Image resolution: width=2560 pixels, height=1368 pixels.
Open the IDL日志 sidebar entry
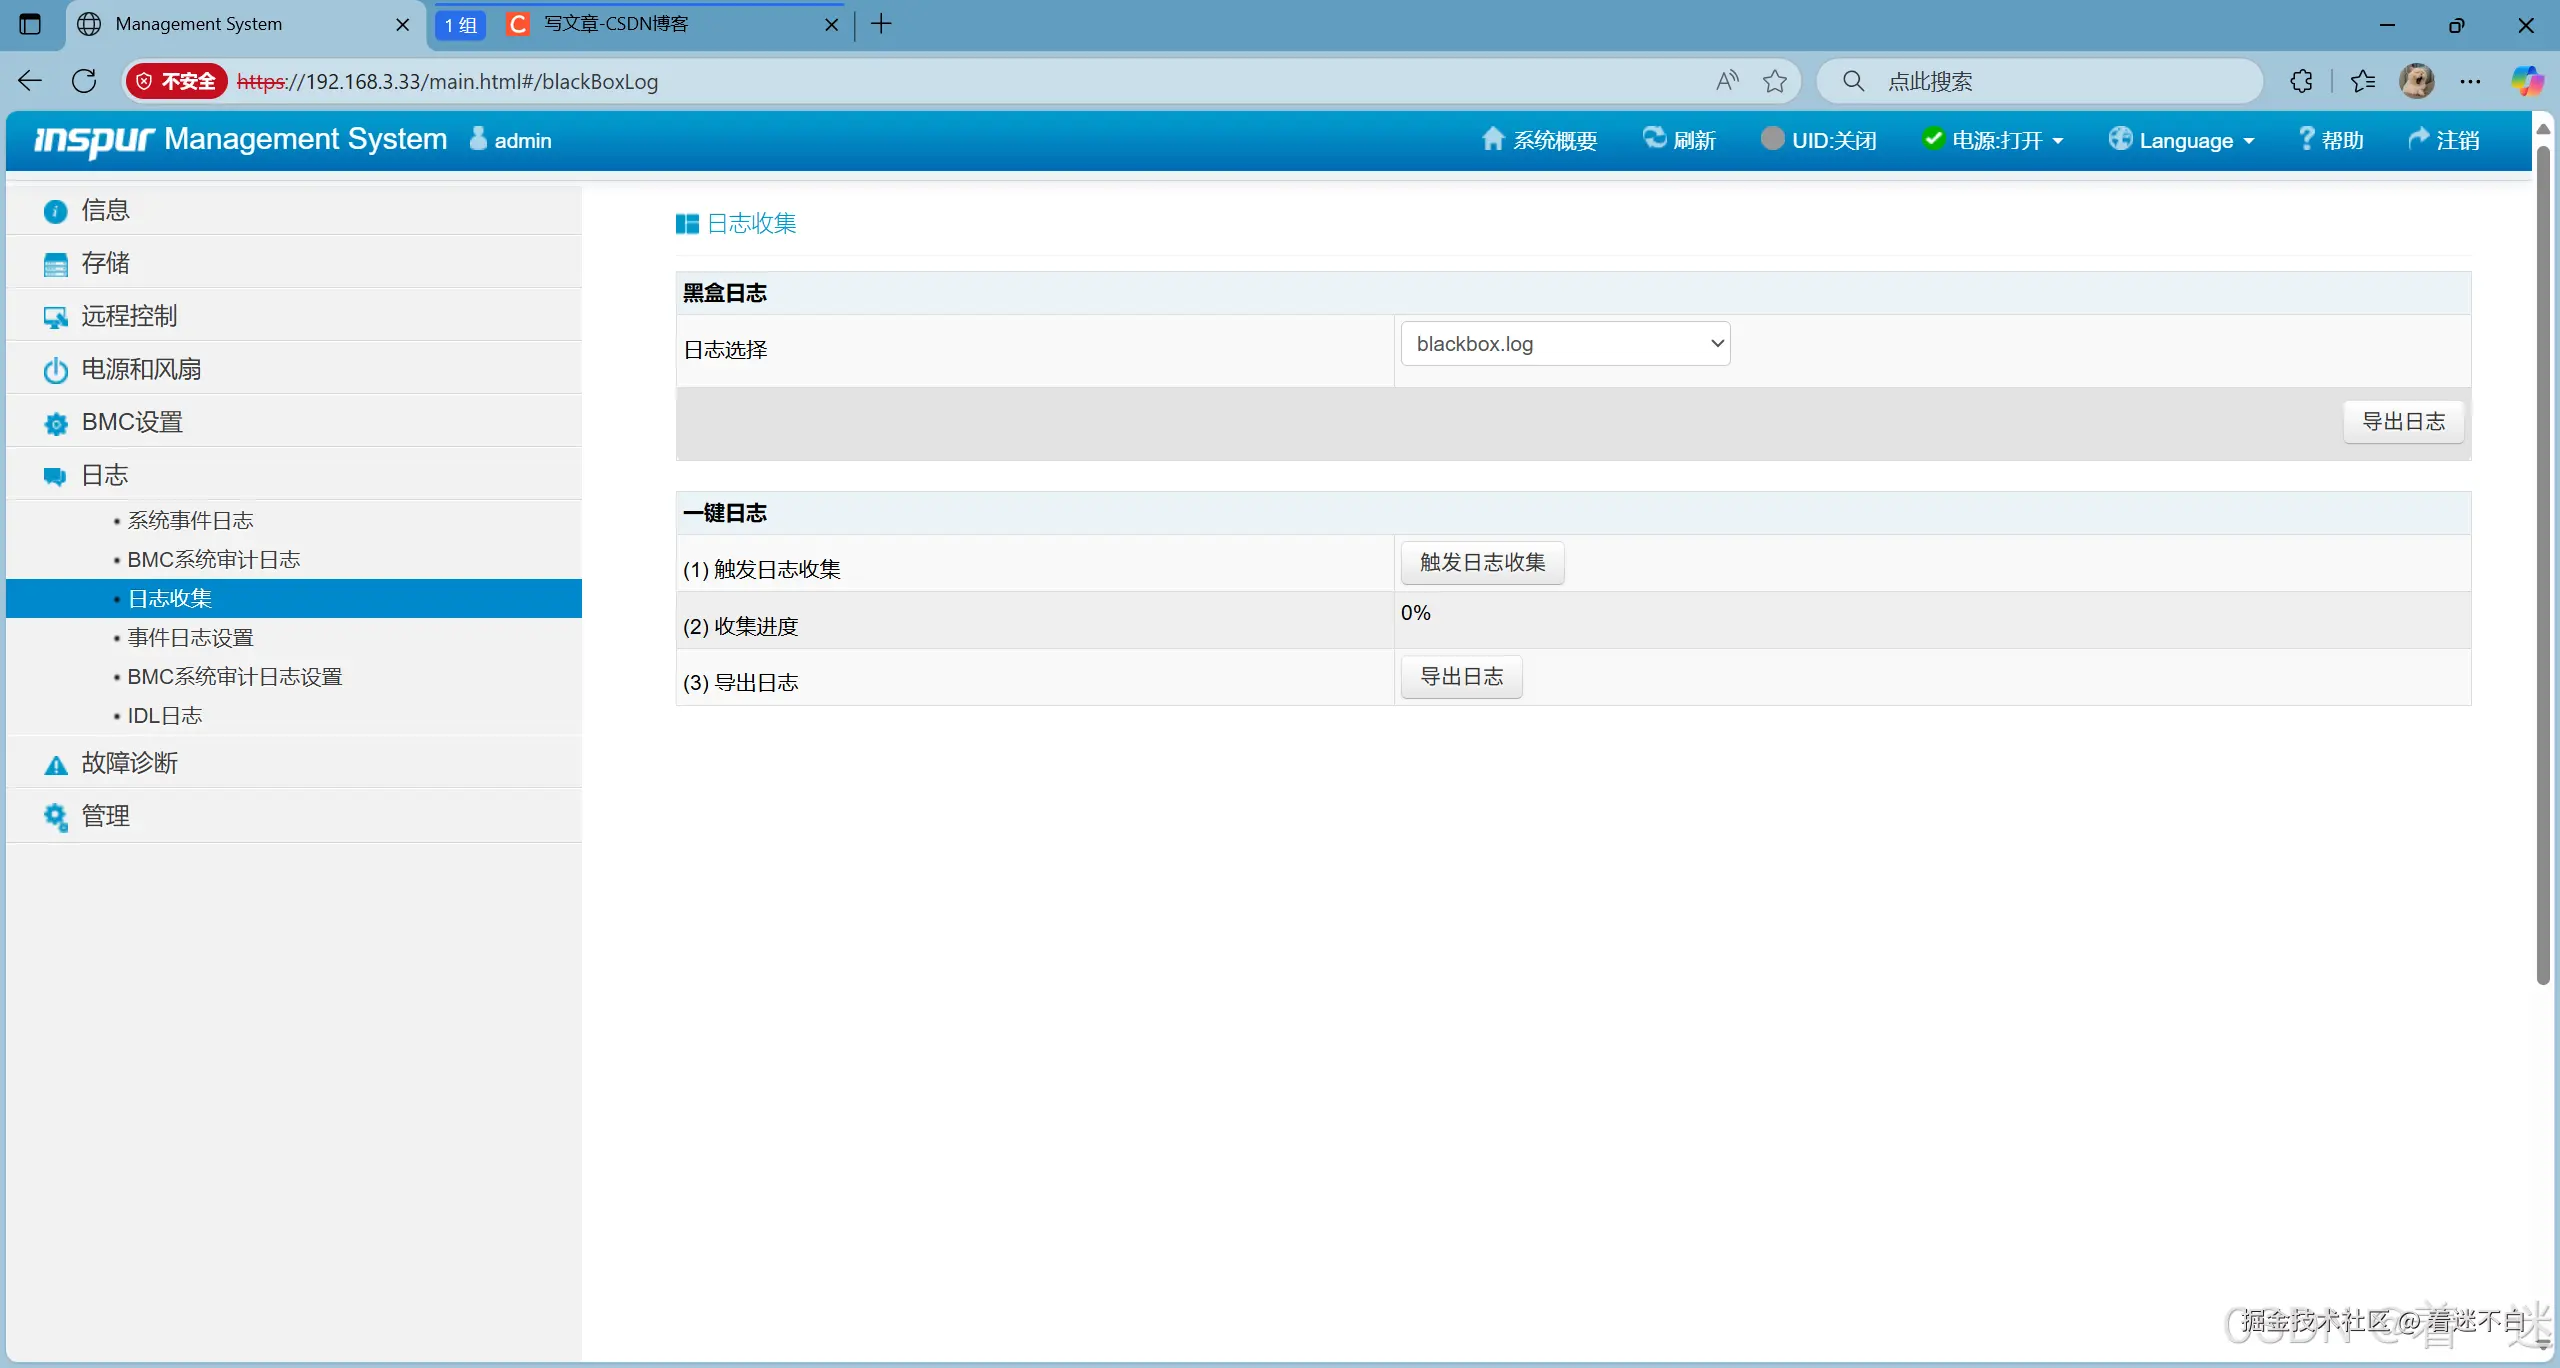[x=165, y=716]
